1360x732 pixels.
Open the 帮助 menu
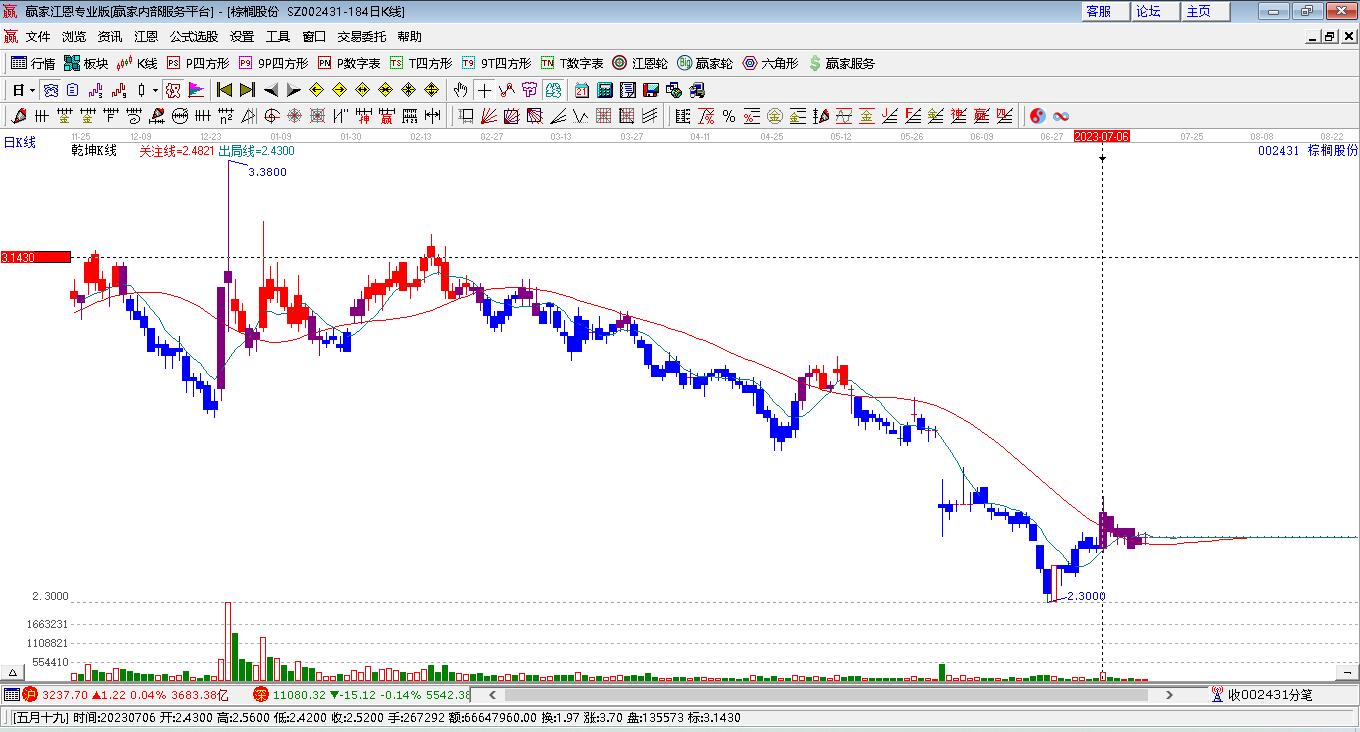coord(409,37)
